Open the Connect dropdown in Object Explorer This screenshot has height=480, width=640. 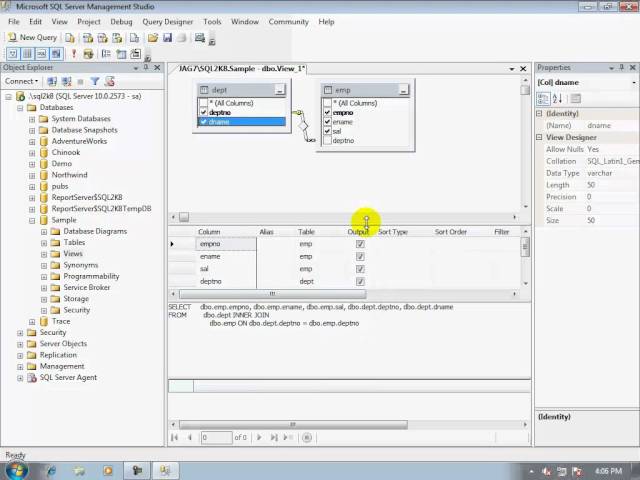tap(21, 81)
